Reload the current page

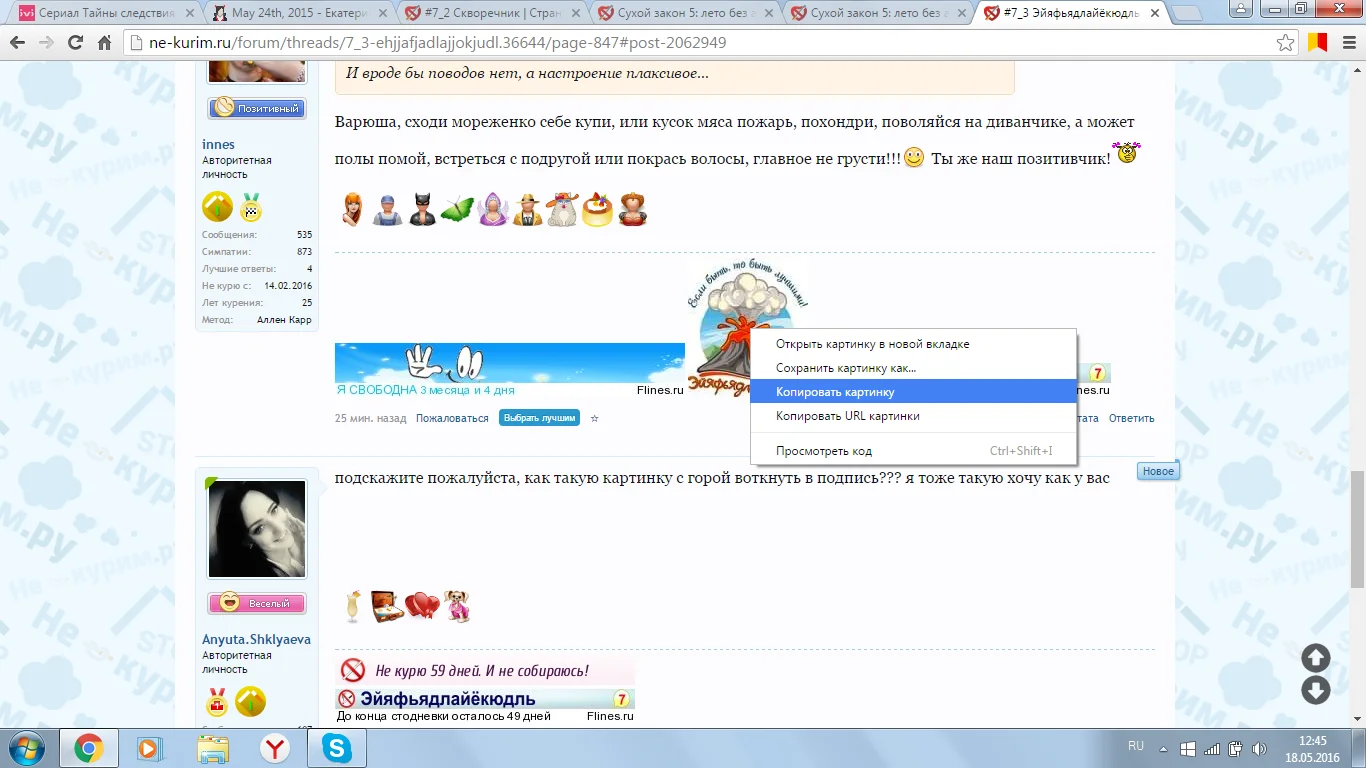click(x=75, y=44)
